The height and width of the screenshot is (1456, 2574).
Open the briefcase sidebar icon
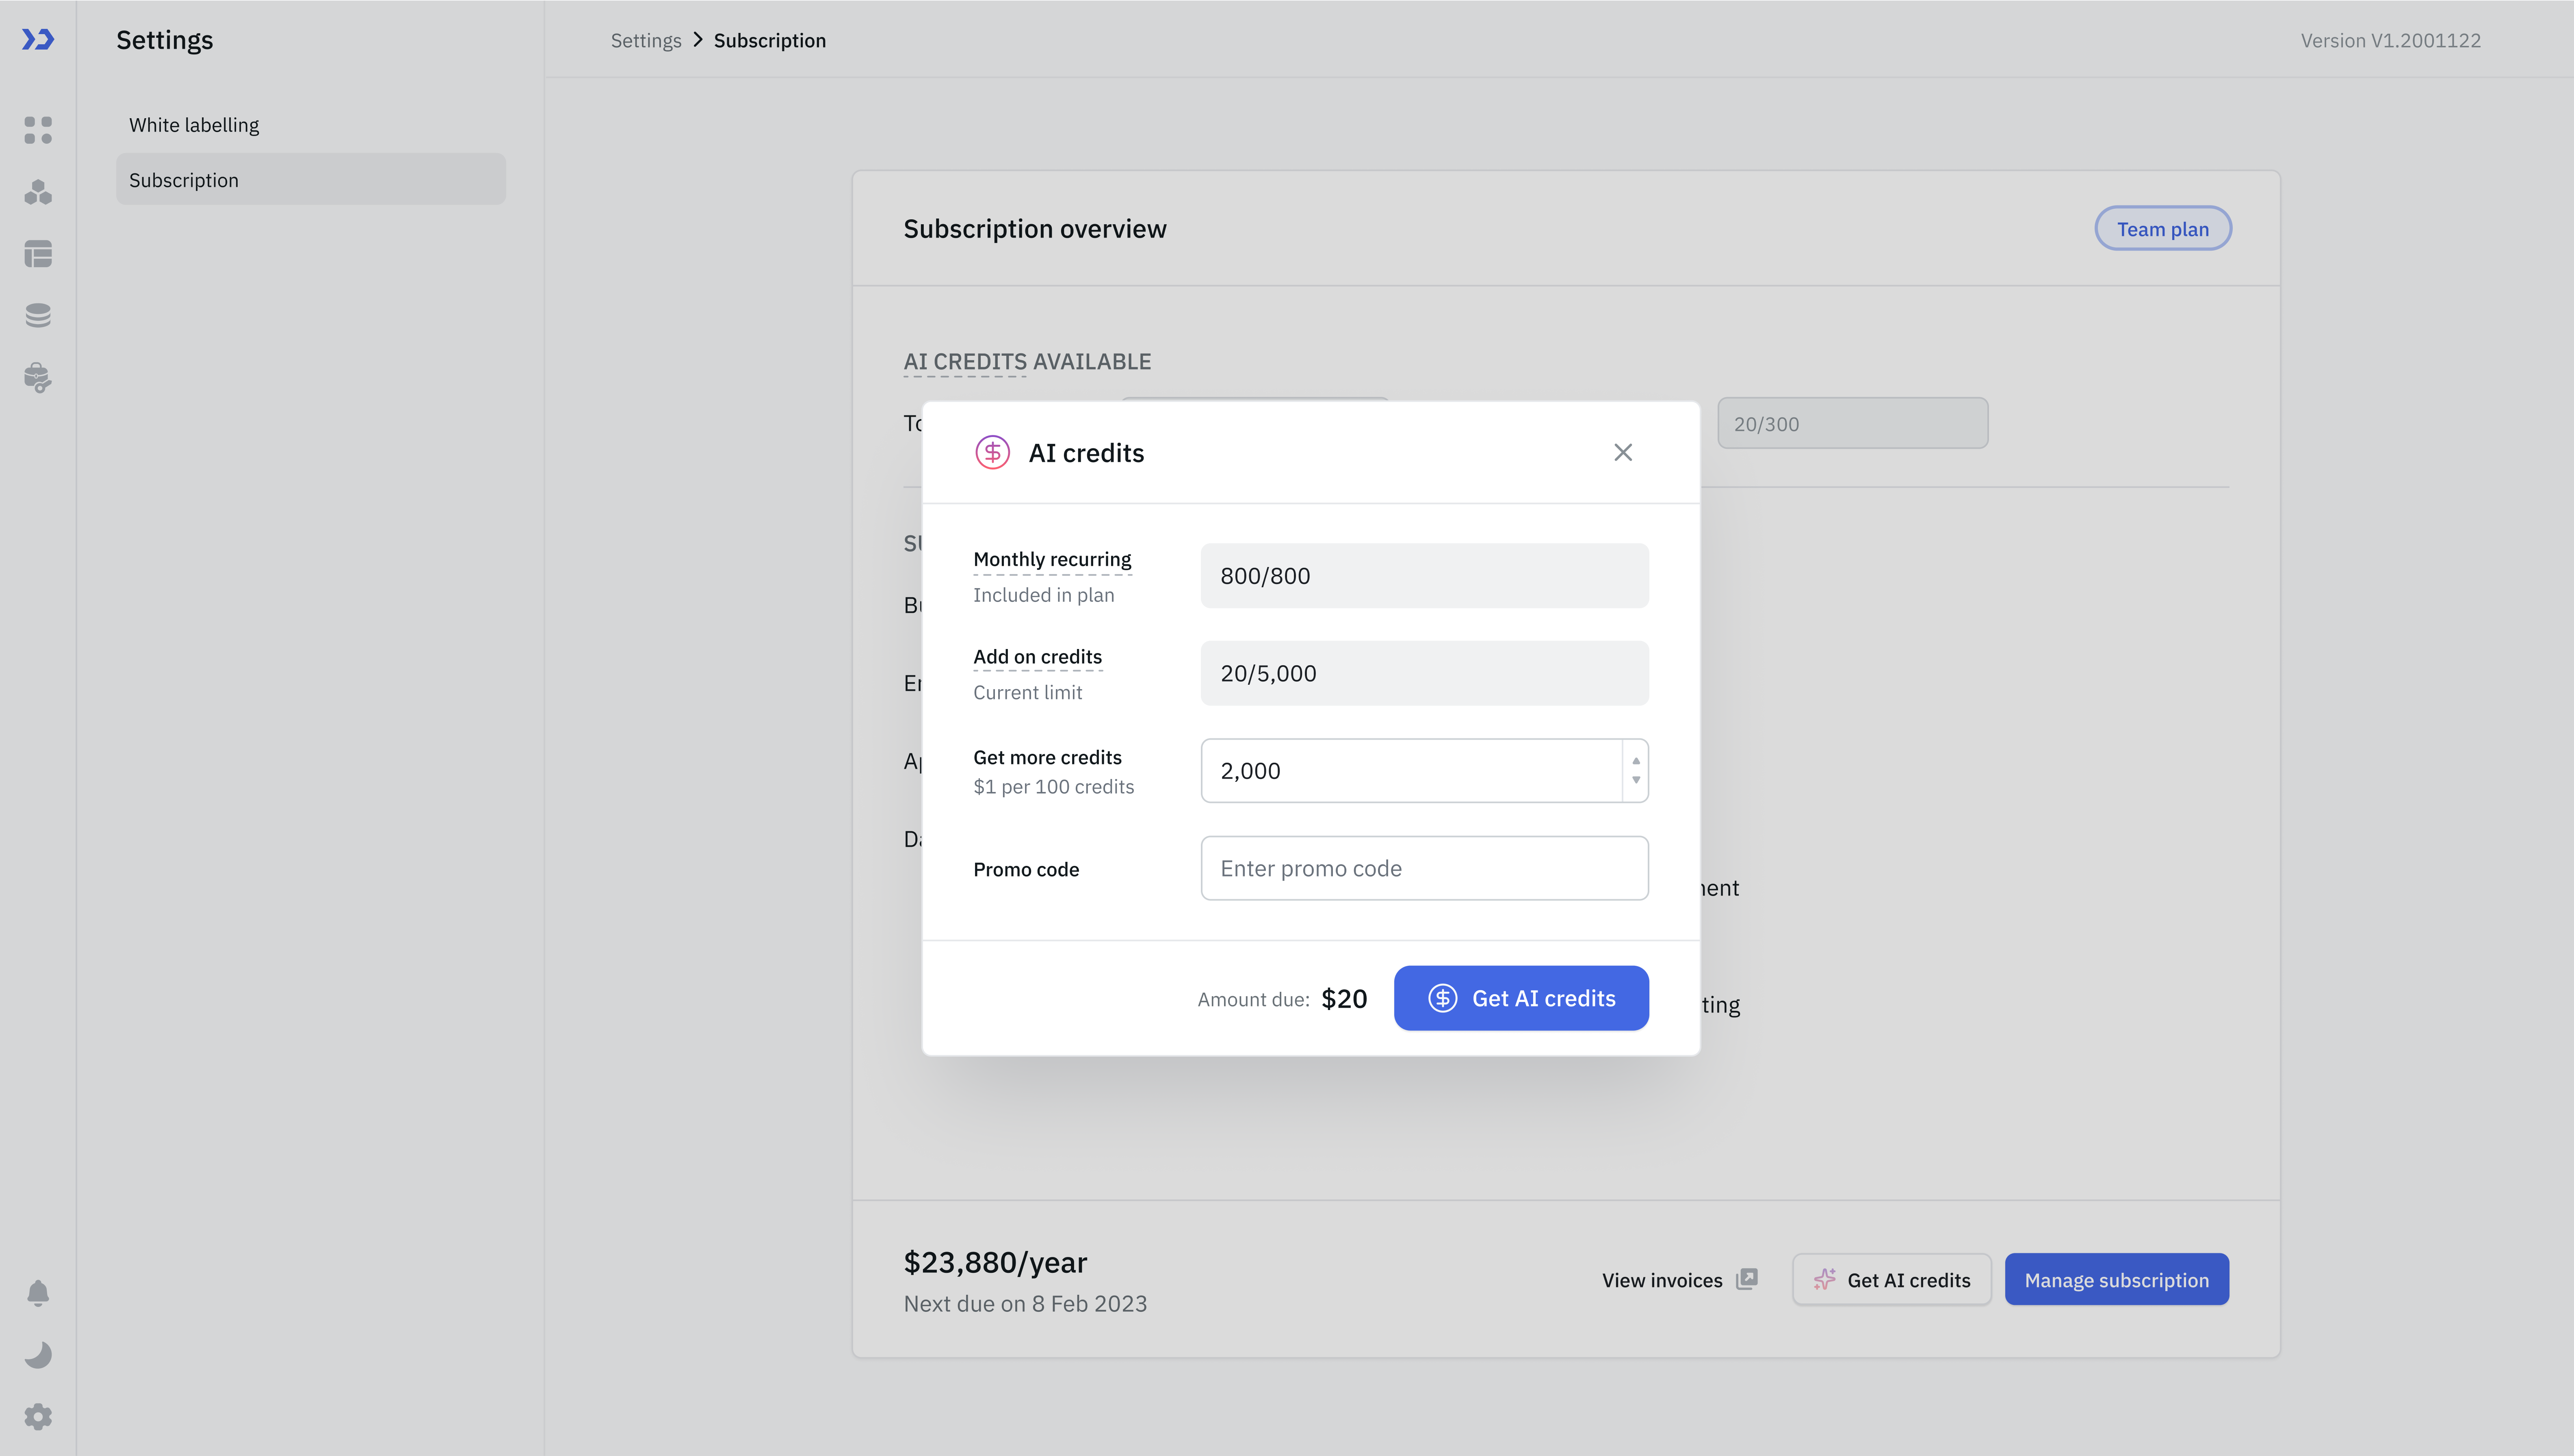coord(38,378)
